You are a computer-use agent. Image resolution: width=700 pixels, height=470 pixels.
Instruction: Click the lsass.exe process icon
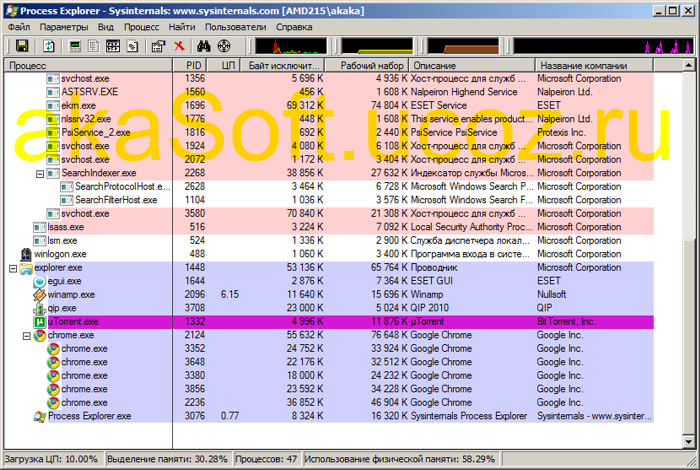tap(39, 227)
